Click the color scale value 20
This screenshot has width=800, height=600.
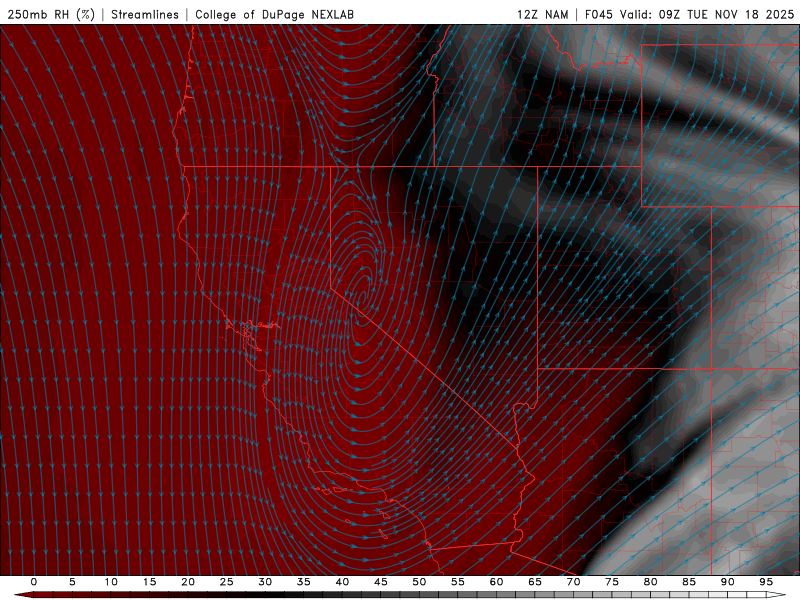click(188, 582)
